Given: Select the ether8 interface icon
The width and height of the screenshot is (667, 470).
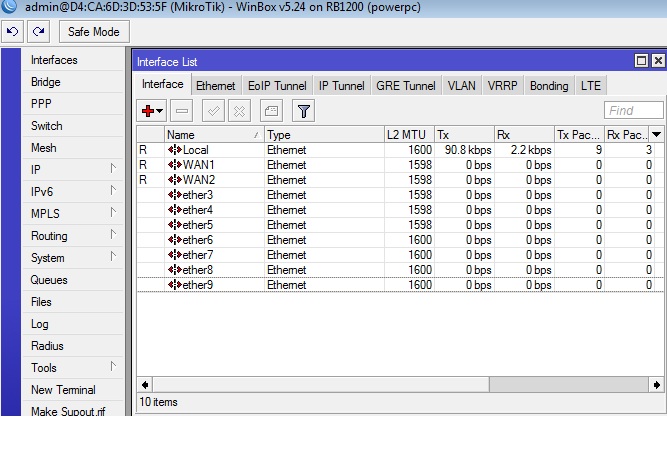Looking at the screenshot, I should (x=174, y=270).
